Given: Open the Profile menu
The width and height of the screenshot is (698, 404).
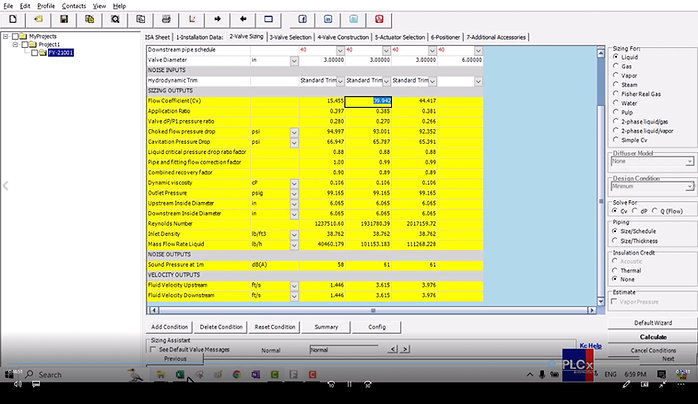Looking at the screenshot, I should click(x=45, y=5).
